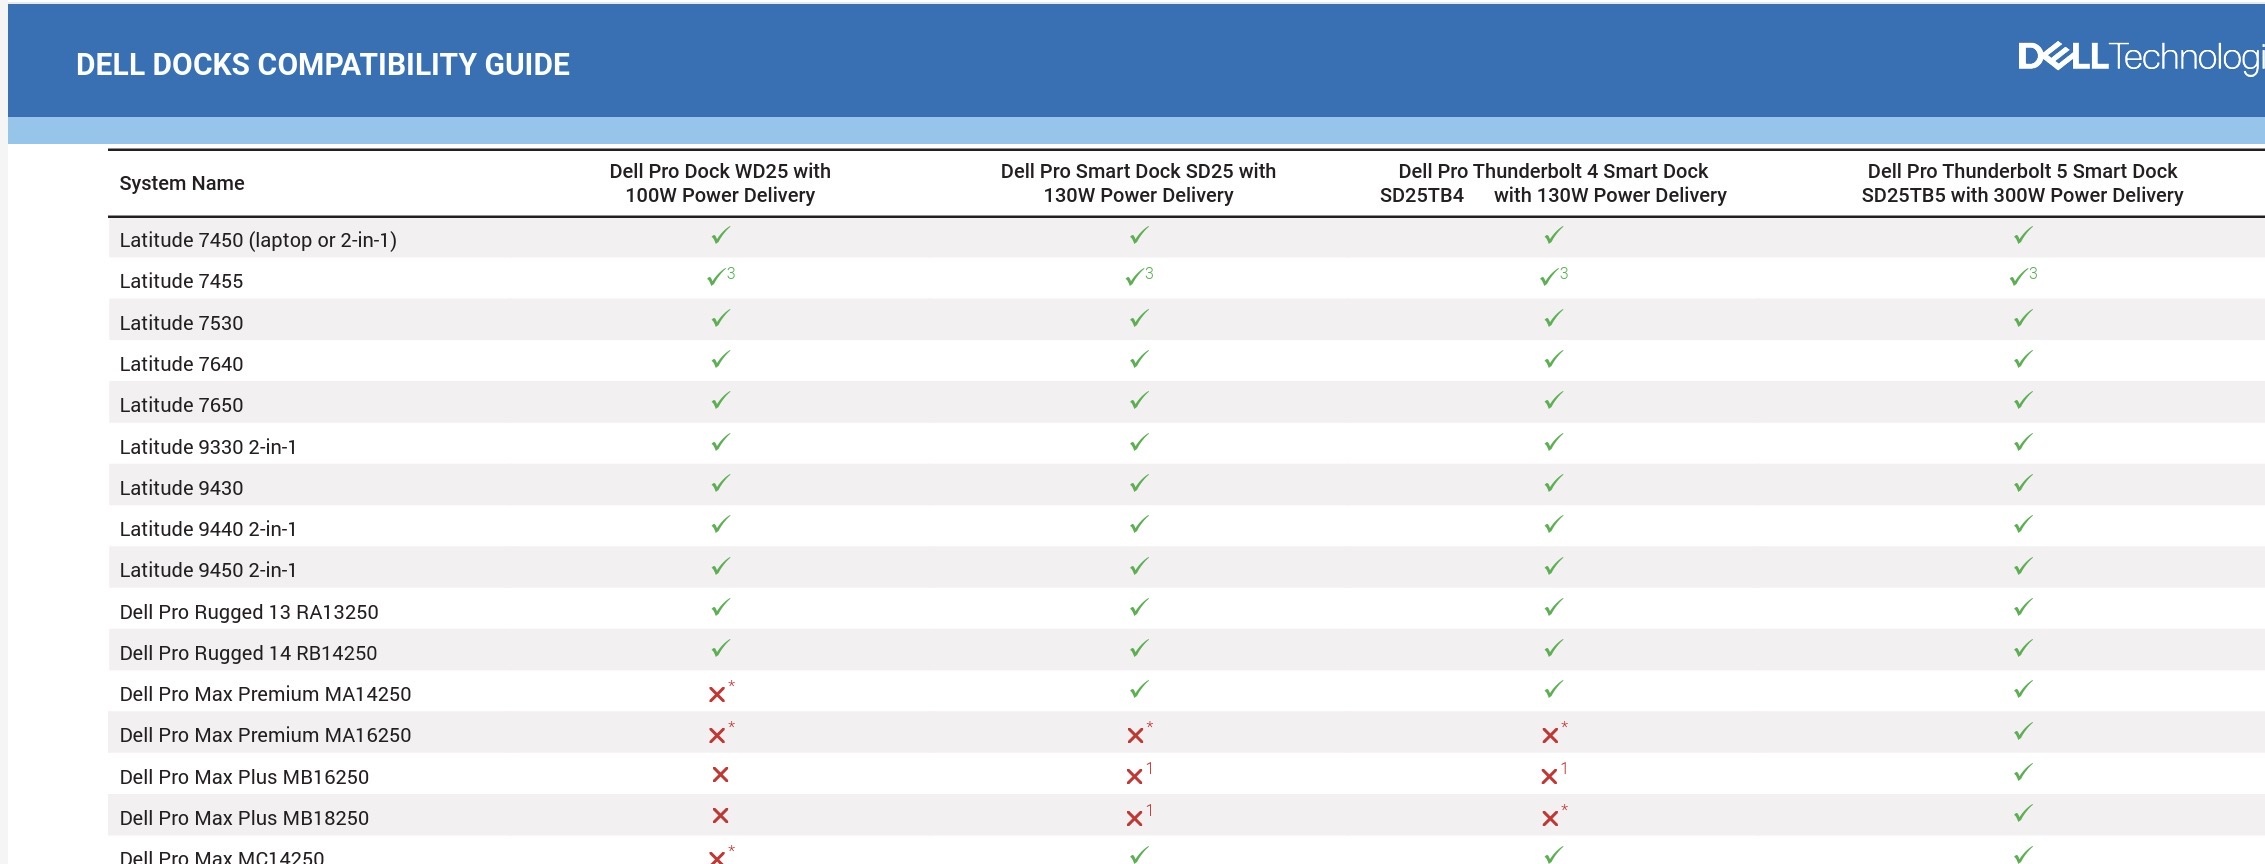Screen dimensions: 2265x864
Task: Click the Thunderbolt 5 Smart Dock header
Action: [2022, 183]
